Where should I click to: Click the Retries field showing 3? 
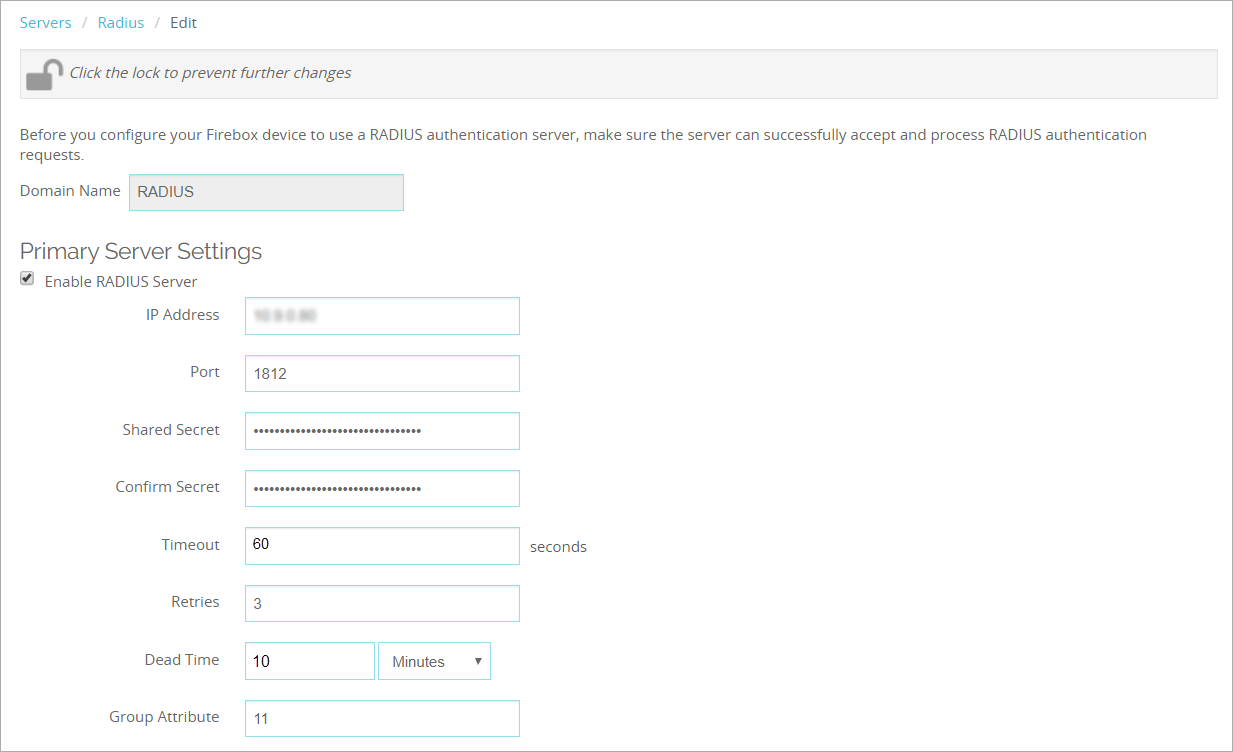[381, 603]
